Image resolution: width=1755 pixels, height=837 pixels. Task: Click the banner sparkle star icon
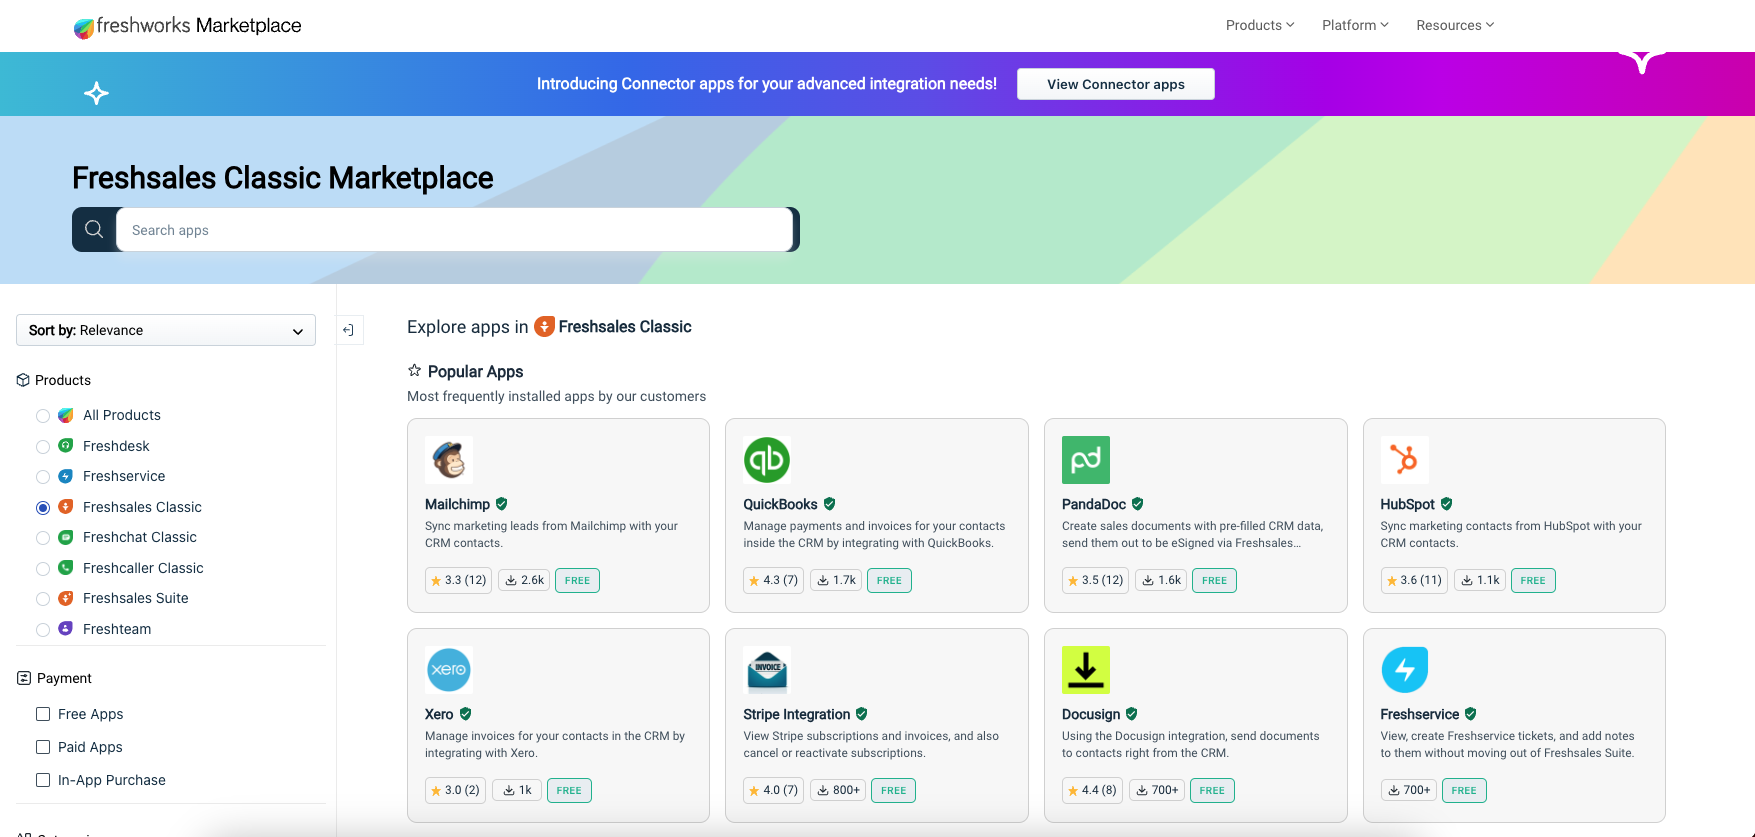click(x=96, y=93)
